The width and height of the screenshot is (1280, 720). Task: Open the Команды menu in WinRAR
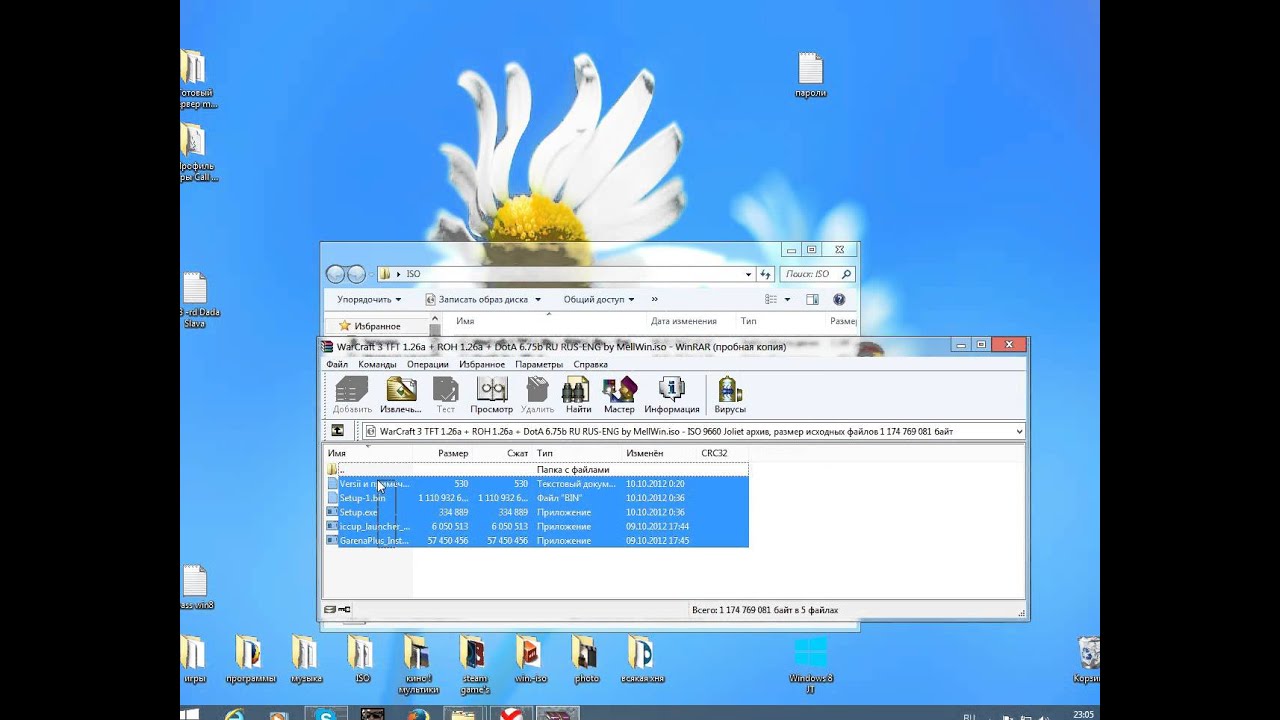[377, 364]
